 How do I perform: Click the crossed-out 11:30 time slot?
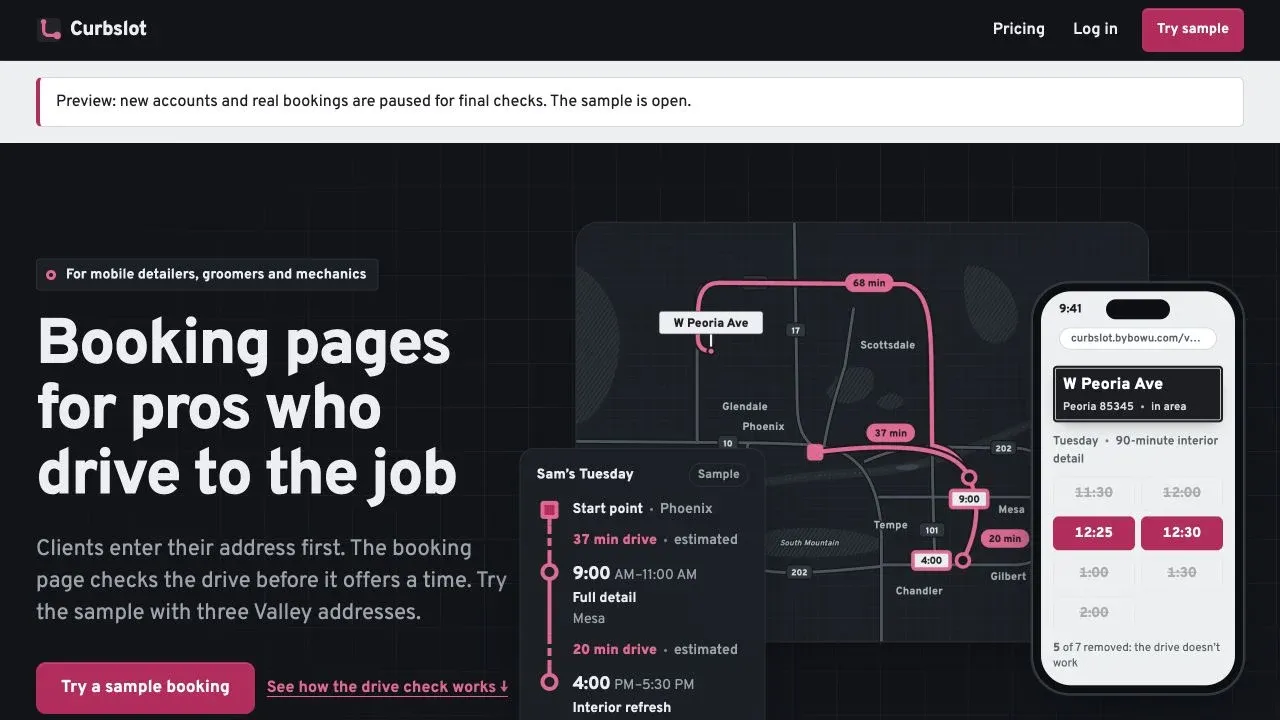click(x=1093, y=493)
